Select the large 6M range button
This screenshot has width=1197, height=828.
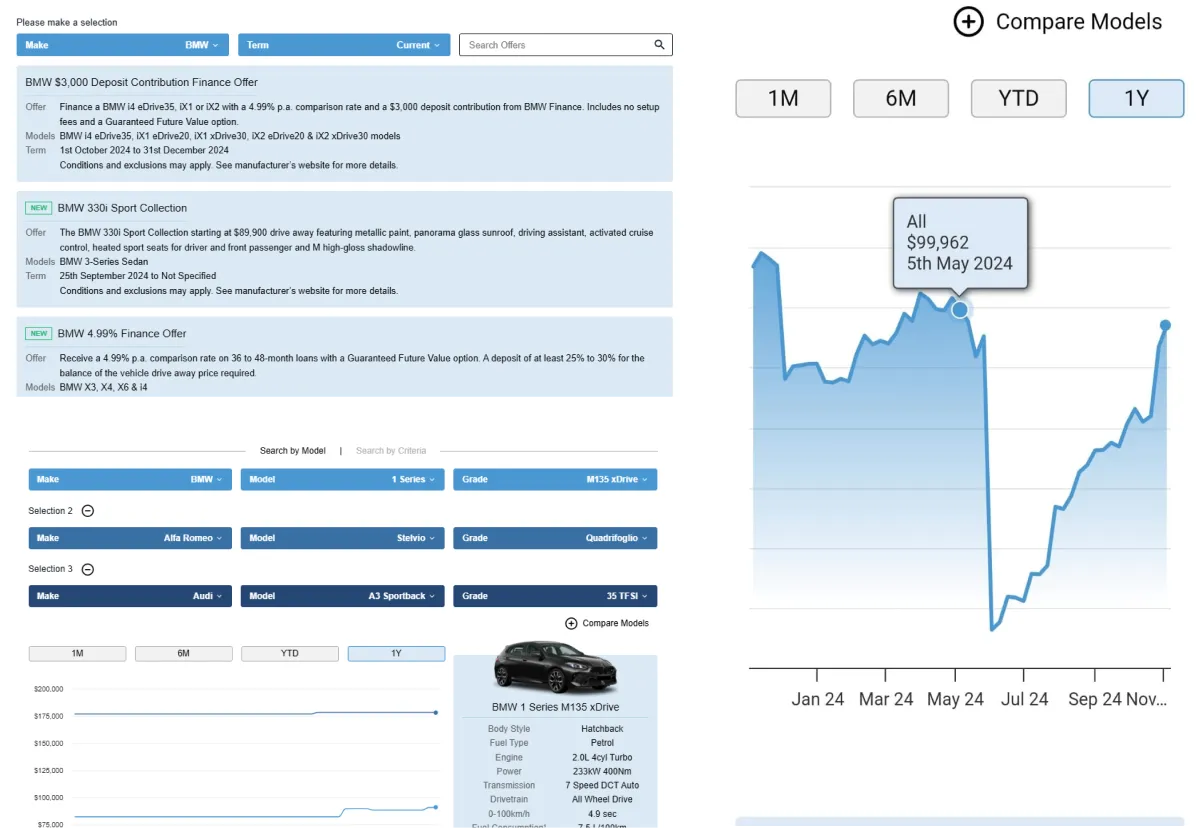[901, 98]
